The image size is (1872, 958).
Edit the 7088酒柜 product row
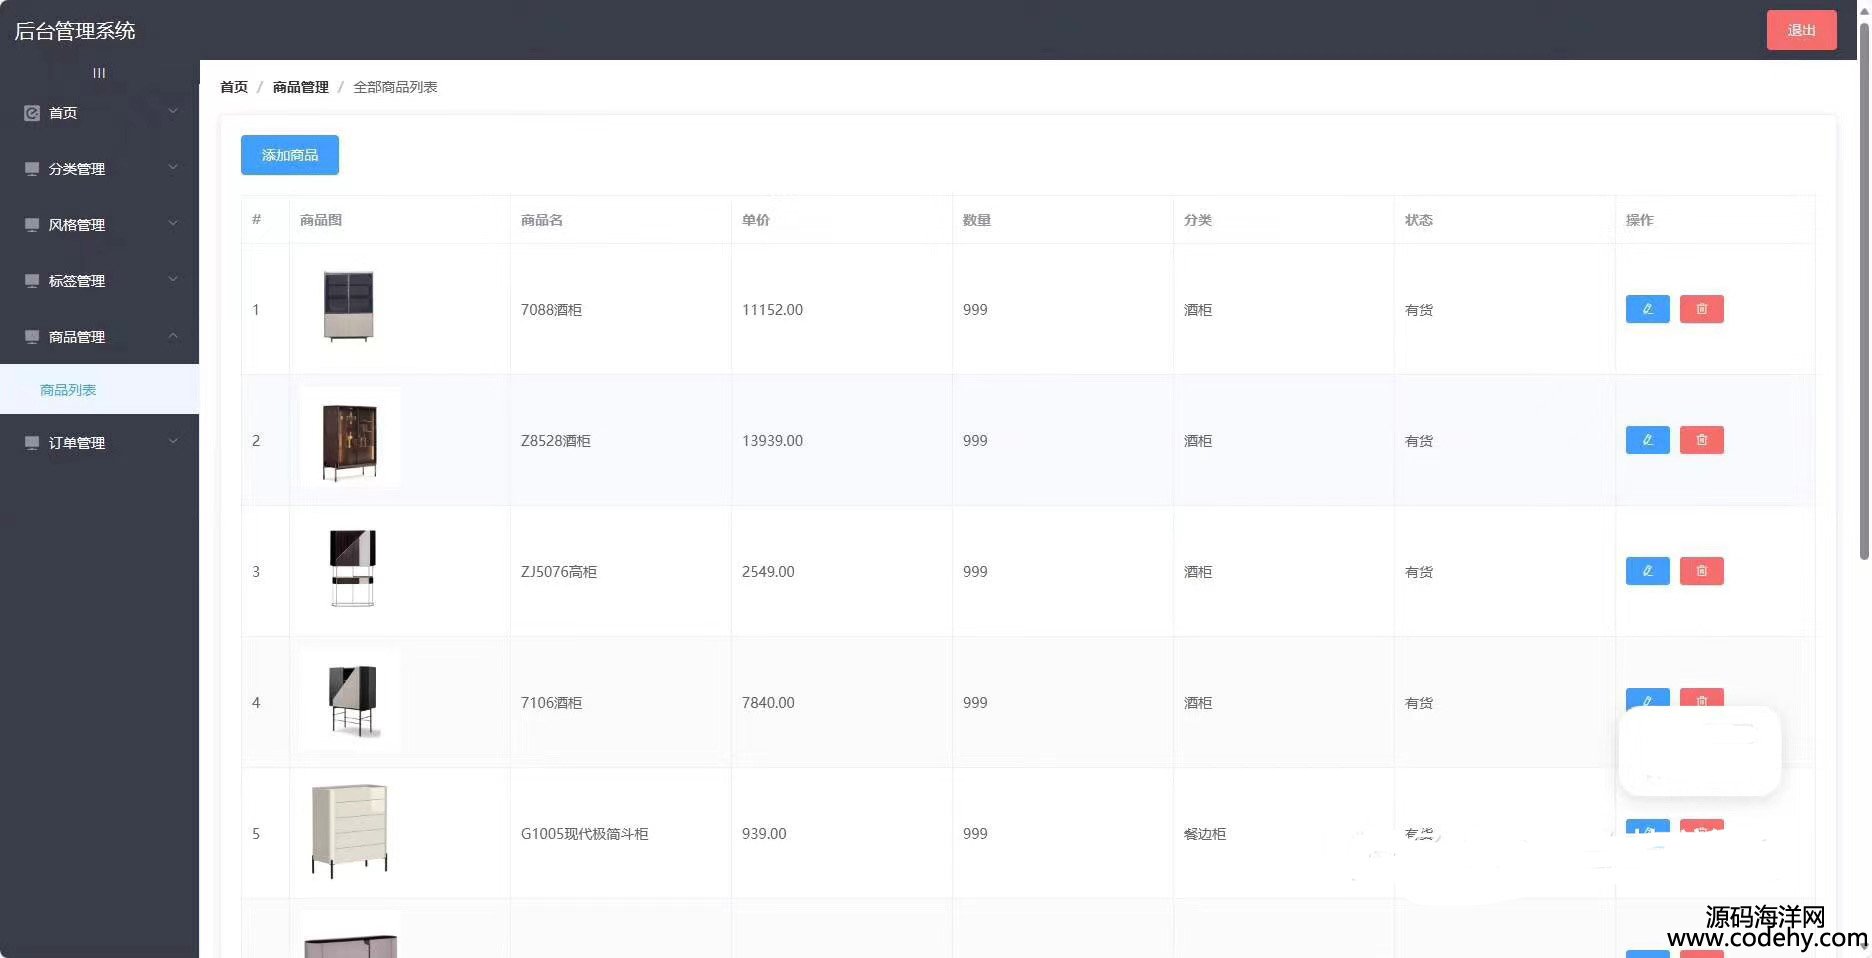[x=1647, y=309]
